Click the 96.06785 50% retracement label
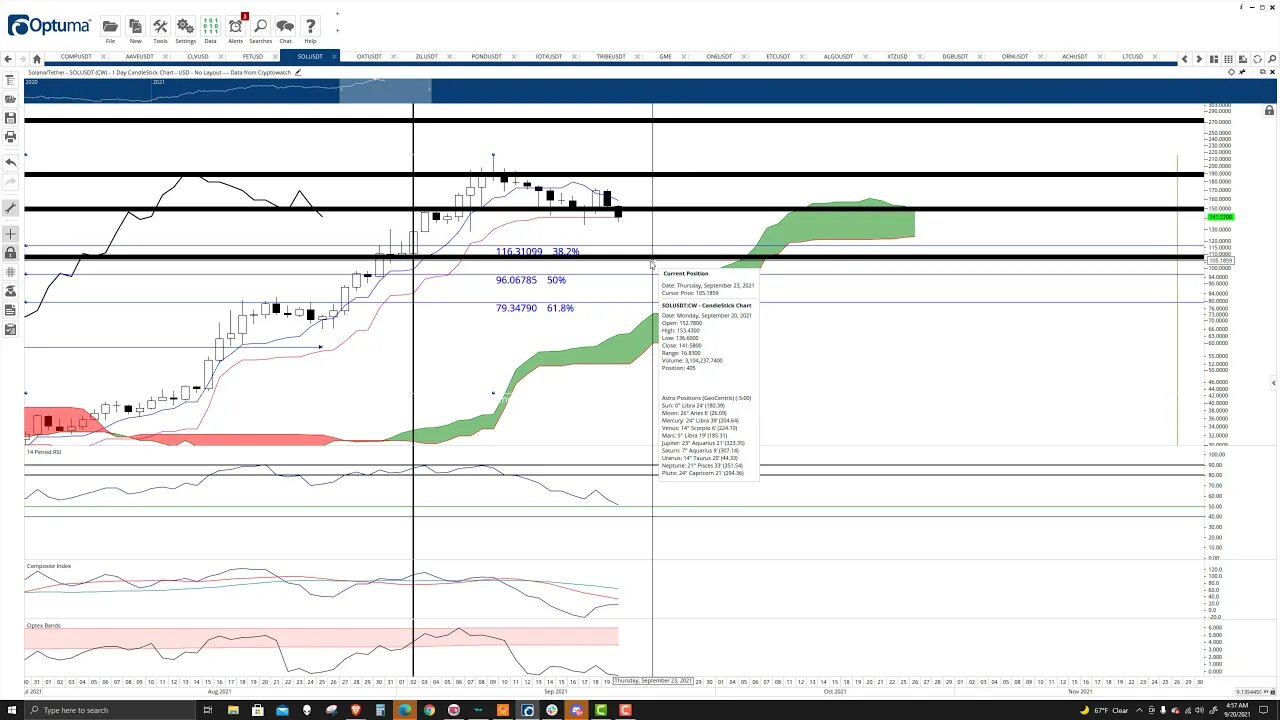The image size is (1280, 720). click(530, 280)
